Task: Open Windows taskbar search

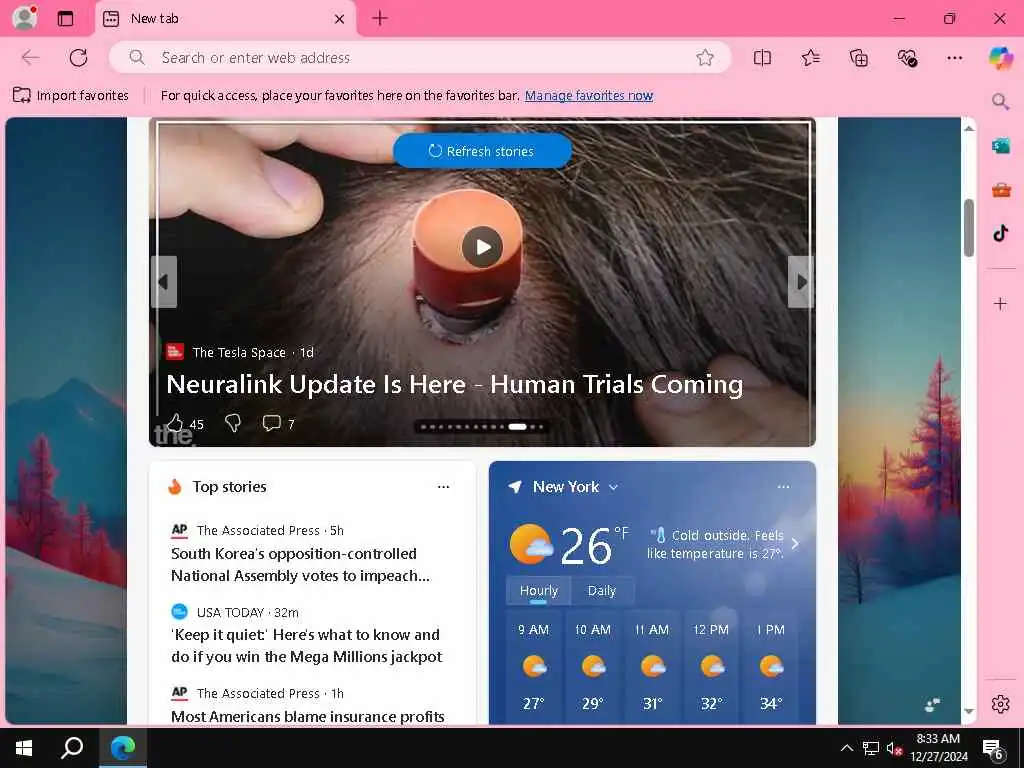Action: (x=72, y=748)
